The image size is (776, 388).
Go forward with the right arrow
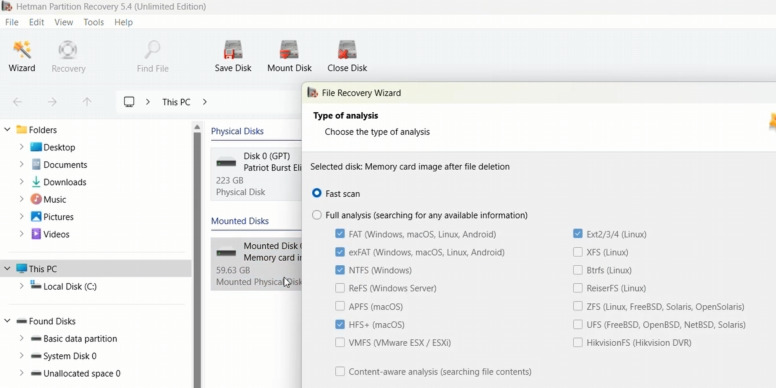click(x=52, y=102)
